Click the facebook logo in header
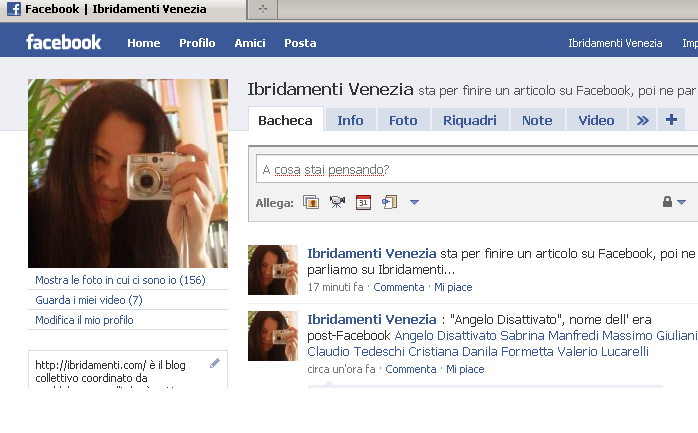698x433 pixels. (x=64, y=42)
